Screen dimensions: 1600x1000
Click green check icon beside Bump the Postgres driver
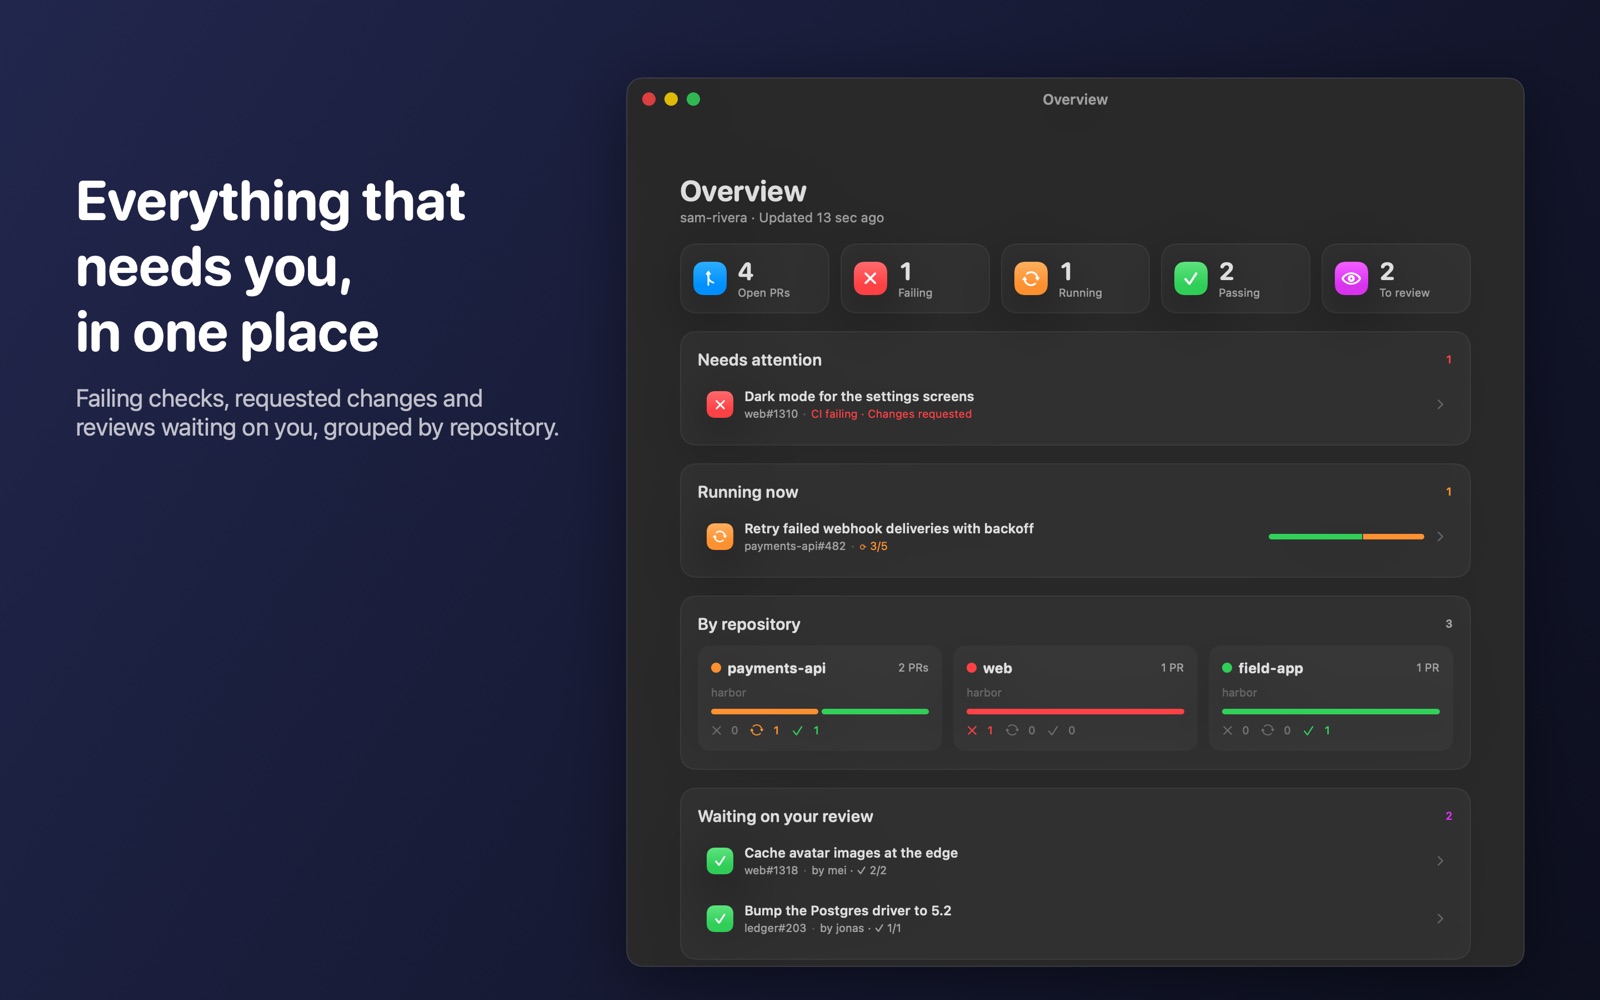720,919
